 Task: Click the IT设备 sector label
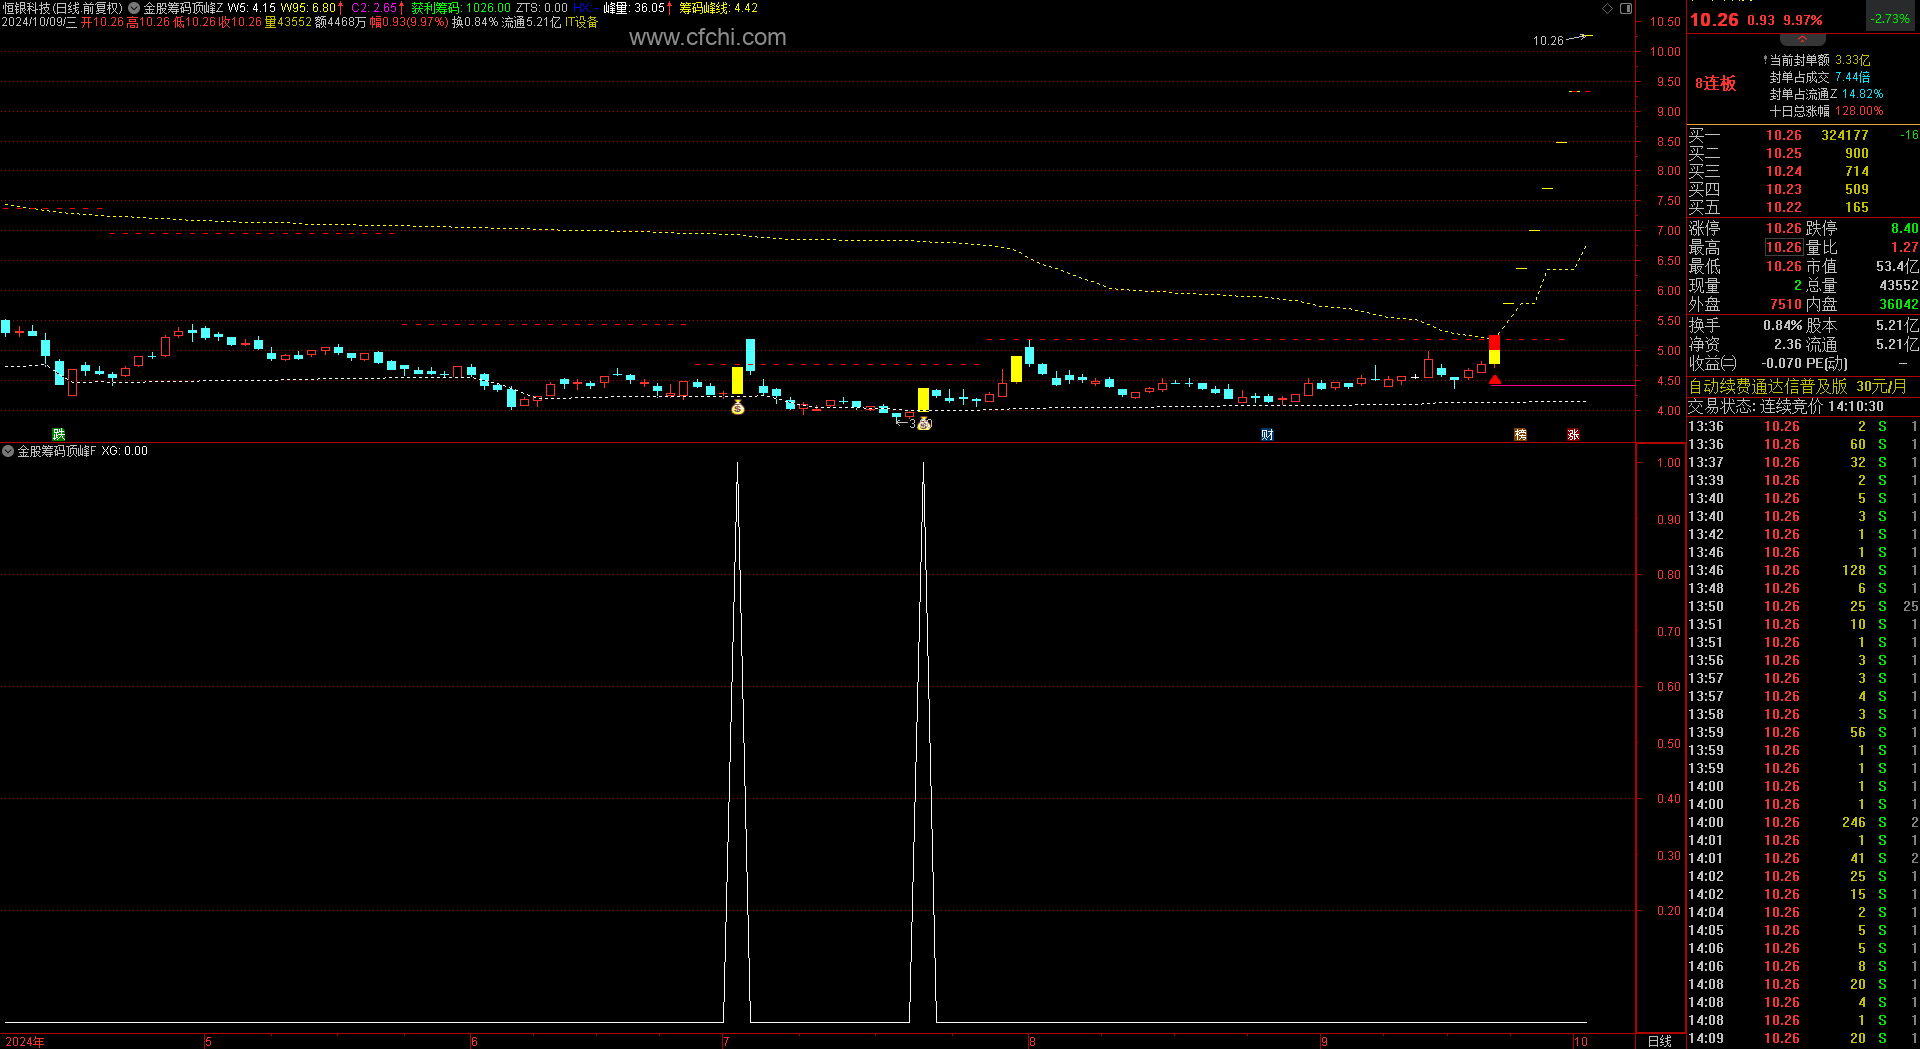point(581,22)
